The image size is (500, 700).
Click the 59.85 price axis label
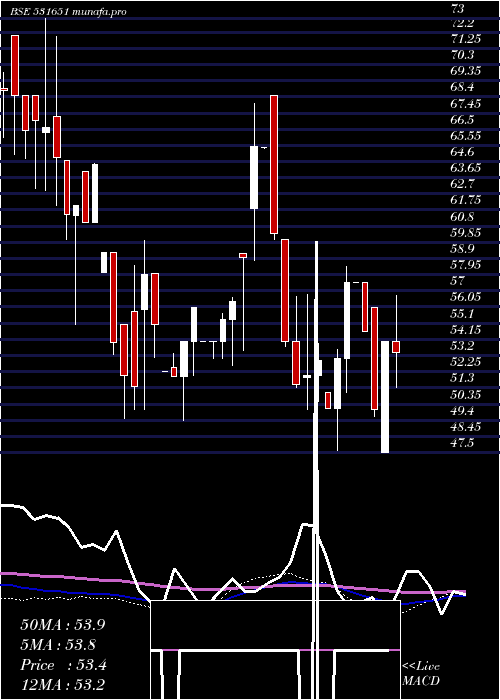coord(466,233)
